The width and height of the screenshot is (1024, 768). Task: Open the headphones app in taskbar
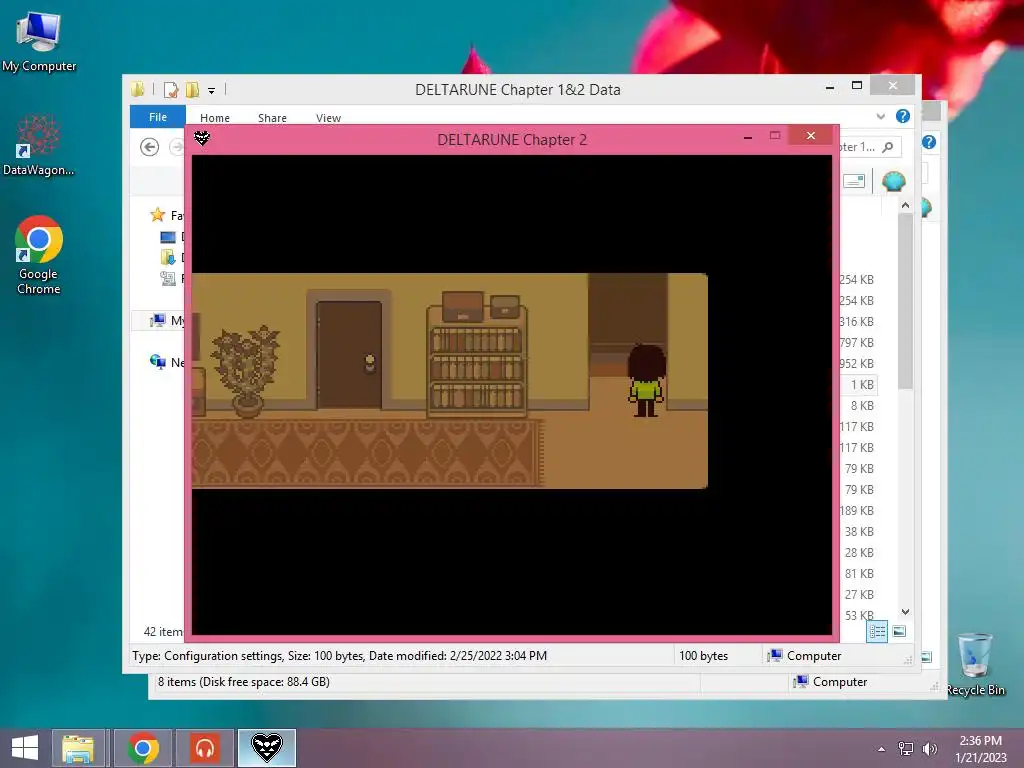[x=205, y=748]
